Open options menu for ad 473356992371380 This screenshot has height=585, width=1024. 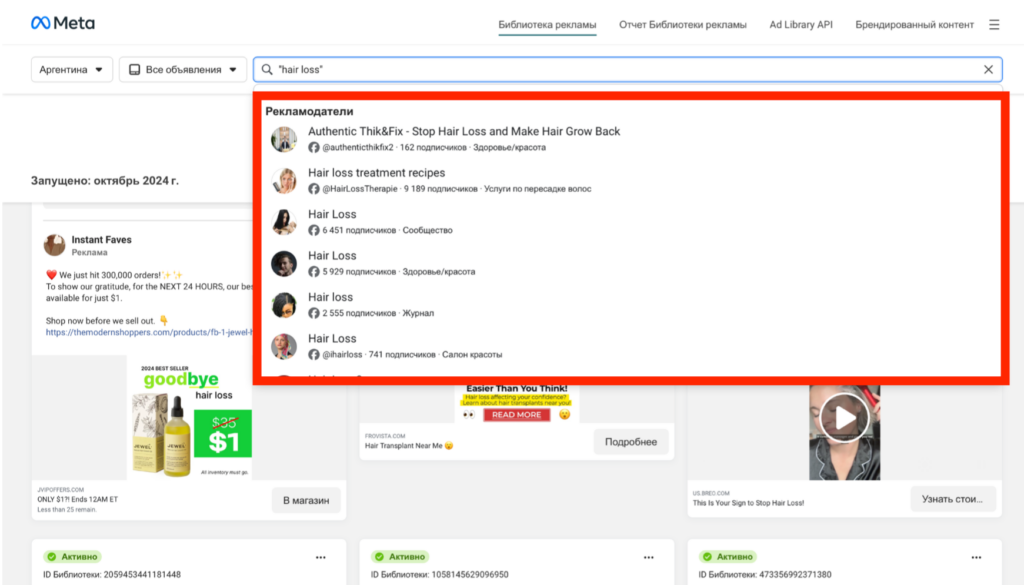[x=976, y=558]
